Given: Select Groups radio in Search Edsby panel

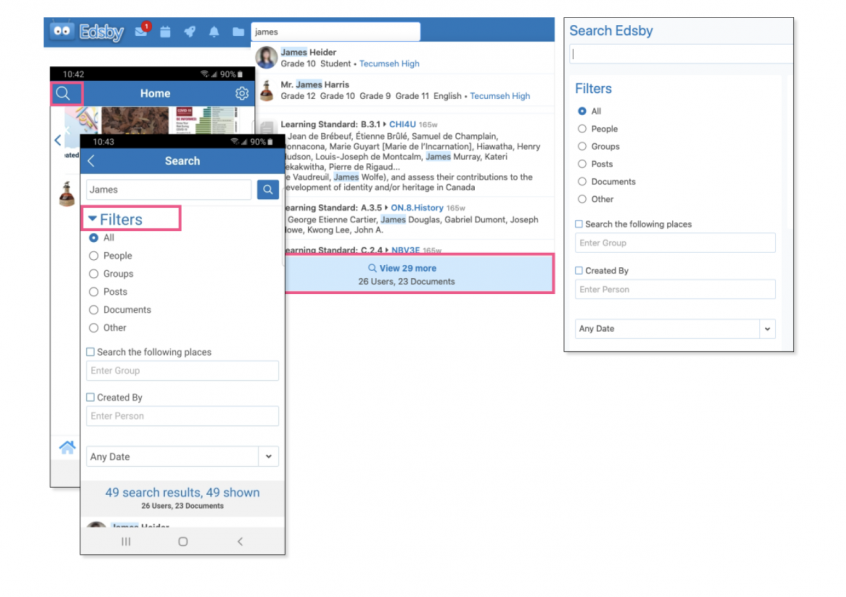Looking at the screenshot, I should (x=582, y=146).
